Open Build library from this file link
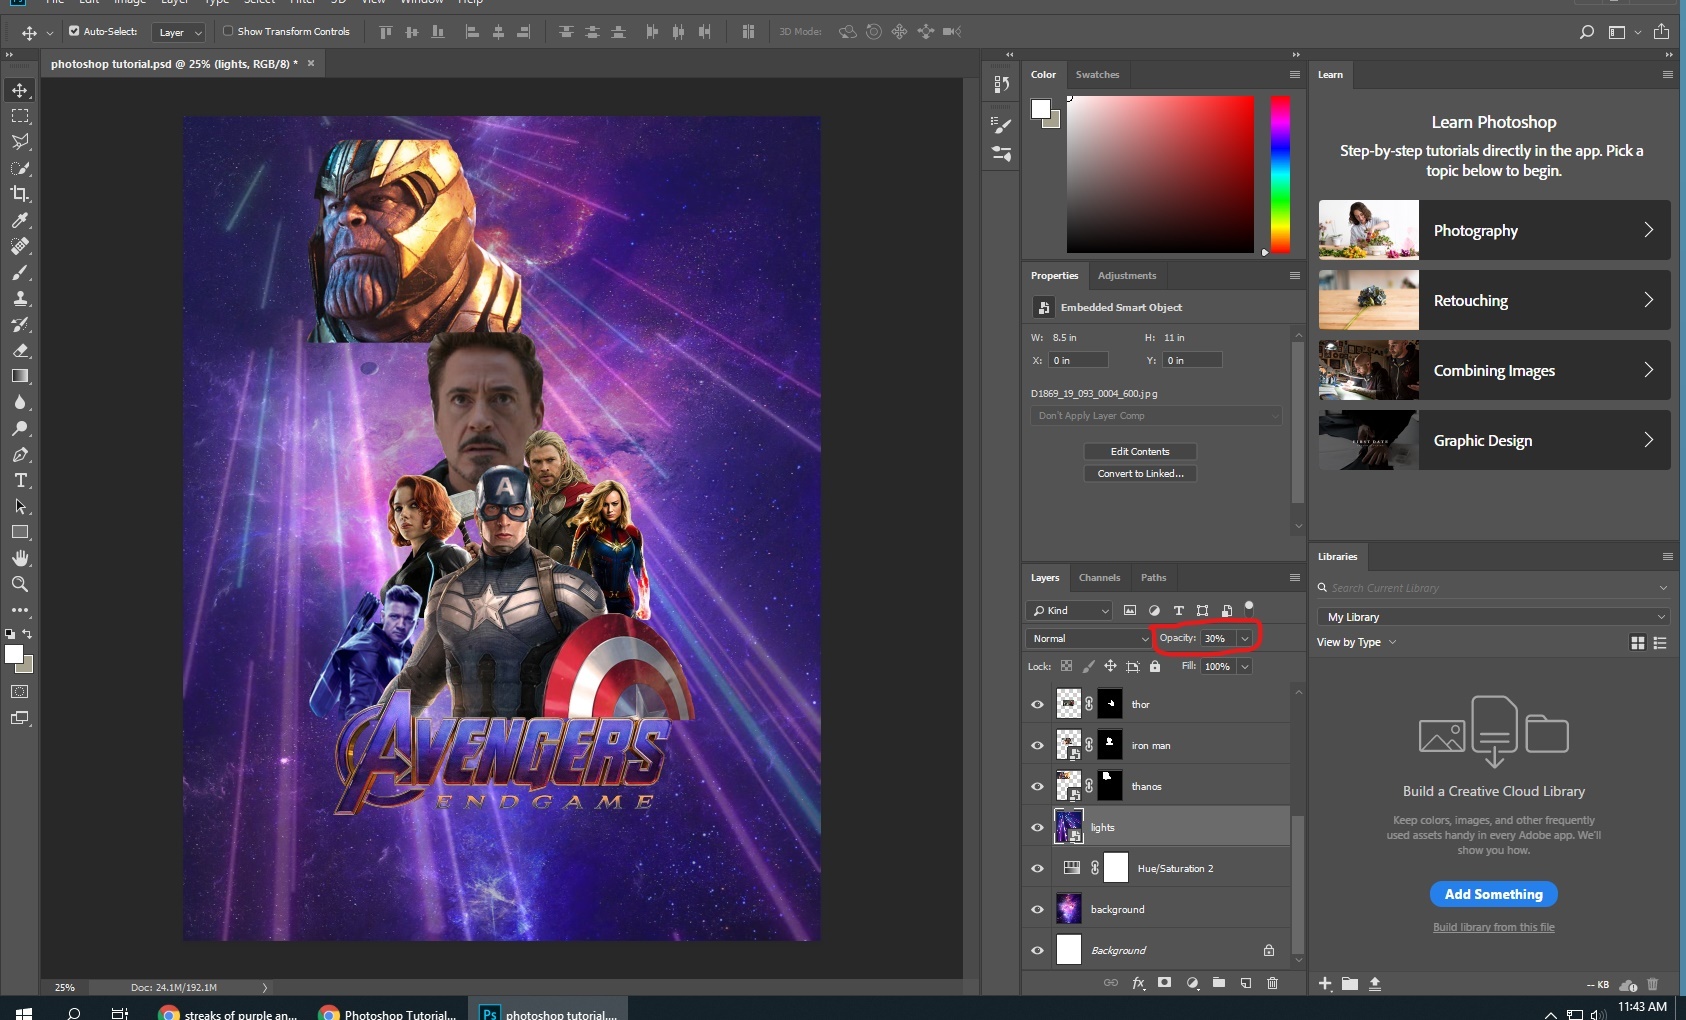The width and height of the screenshot is (1686, 1020). pos(1493,927)
